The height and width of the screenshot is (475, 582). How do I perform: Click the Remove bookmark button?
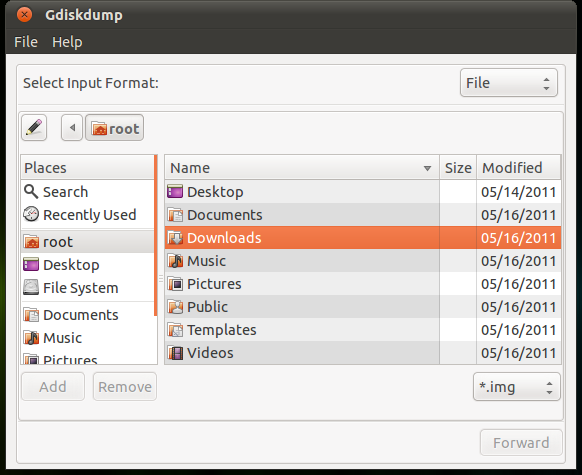125,387
